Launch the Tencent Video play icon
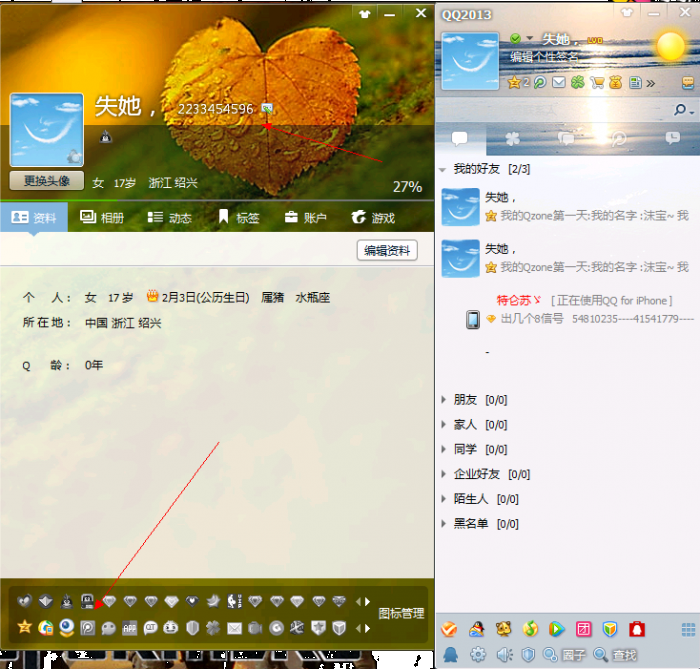The image size is (700, 669). click(556, 629)
